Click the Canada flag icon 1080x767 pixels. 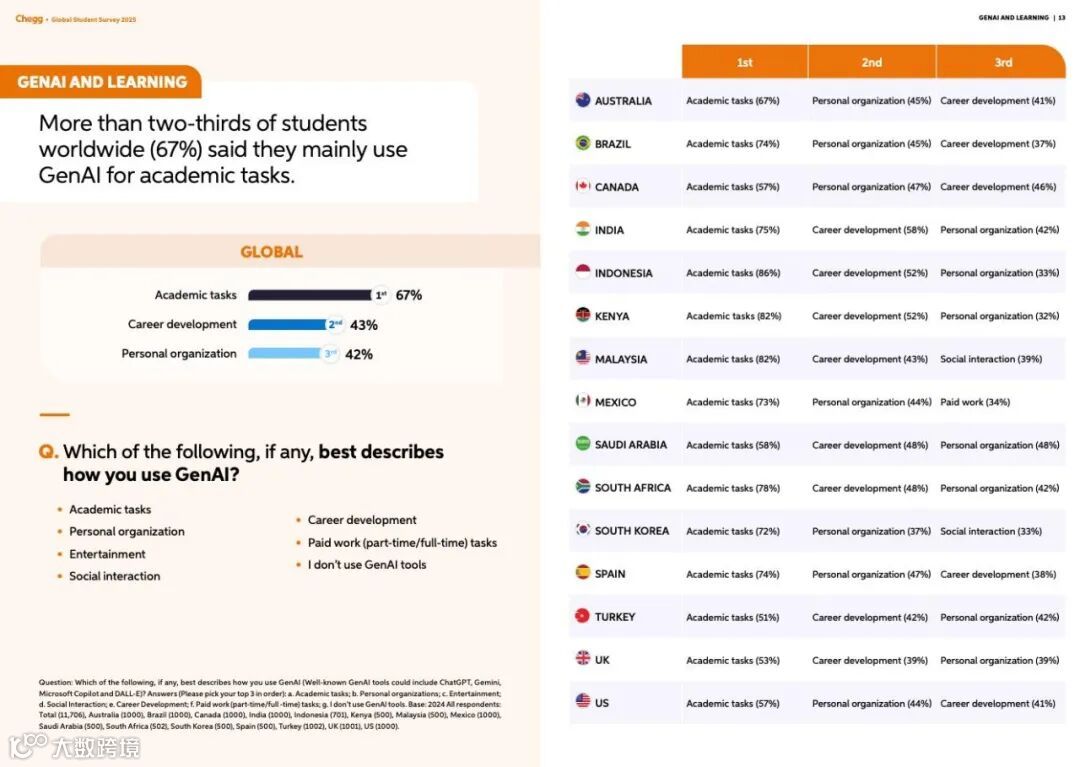click(583, 186)
